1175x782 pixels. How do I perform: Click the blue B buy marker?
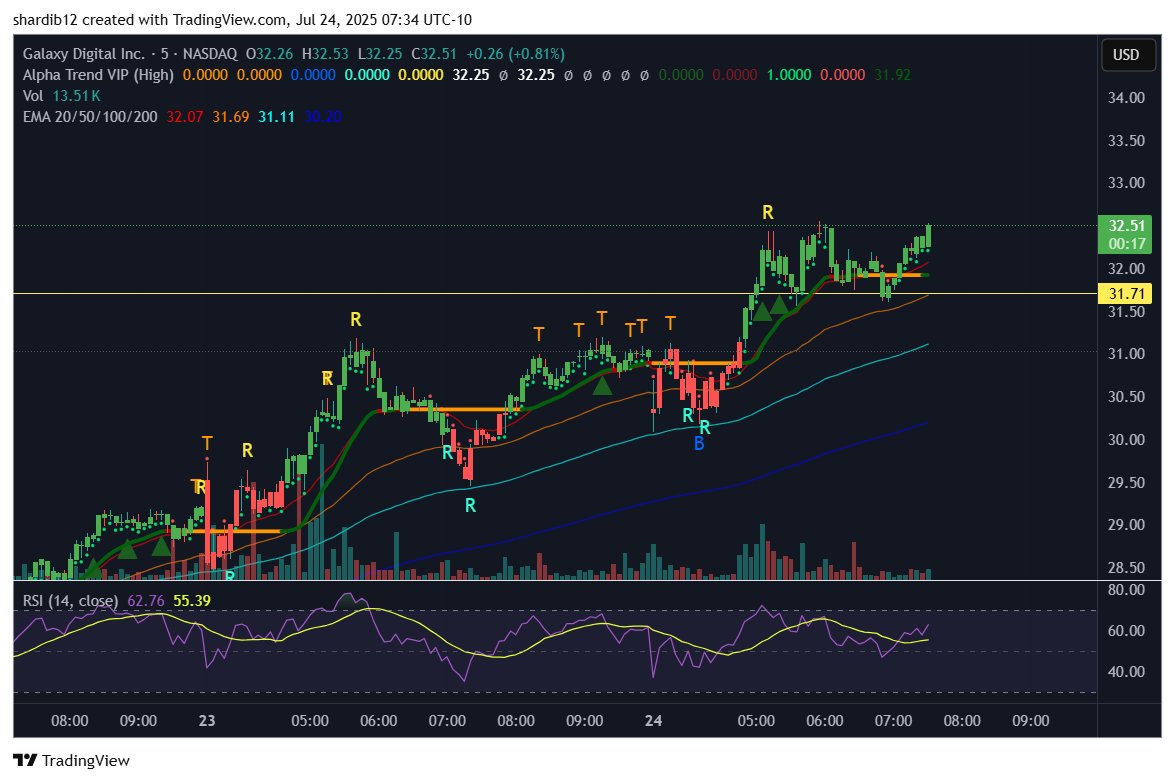(x=699, y=444)
